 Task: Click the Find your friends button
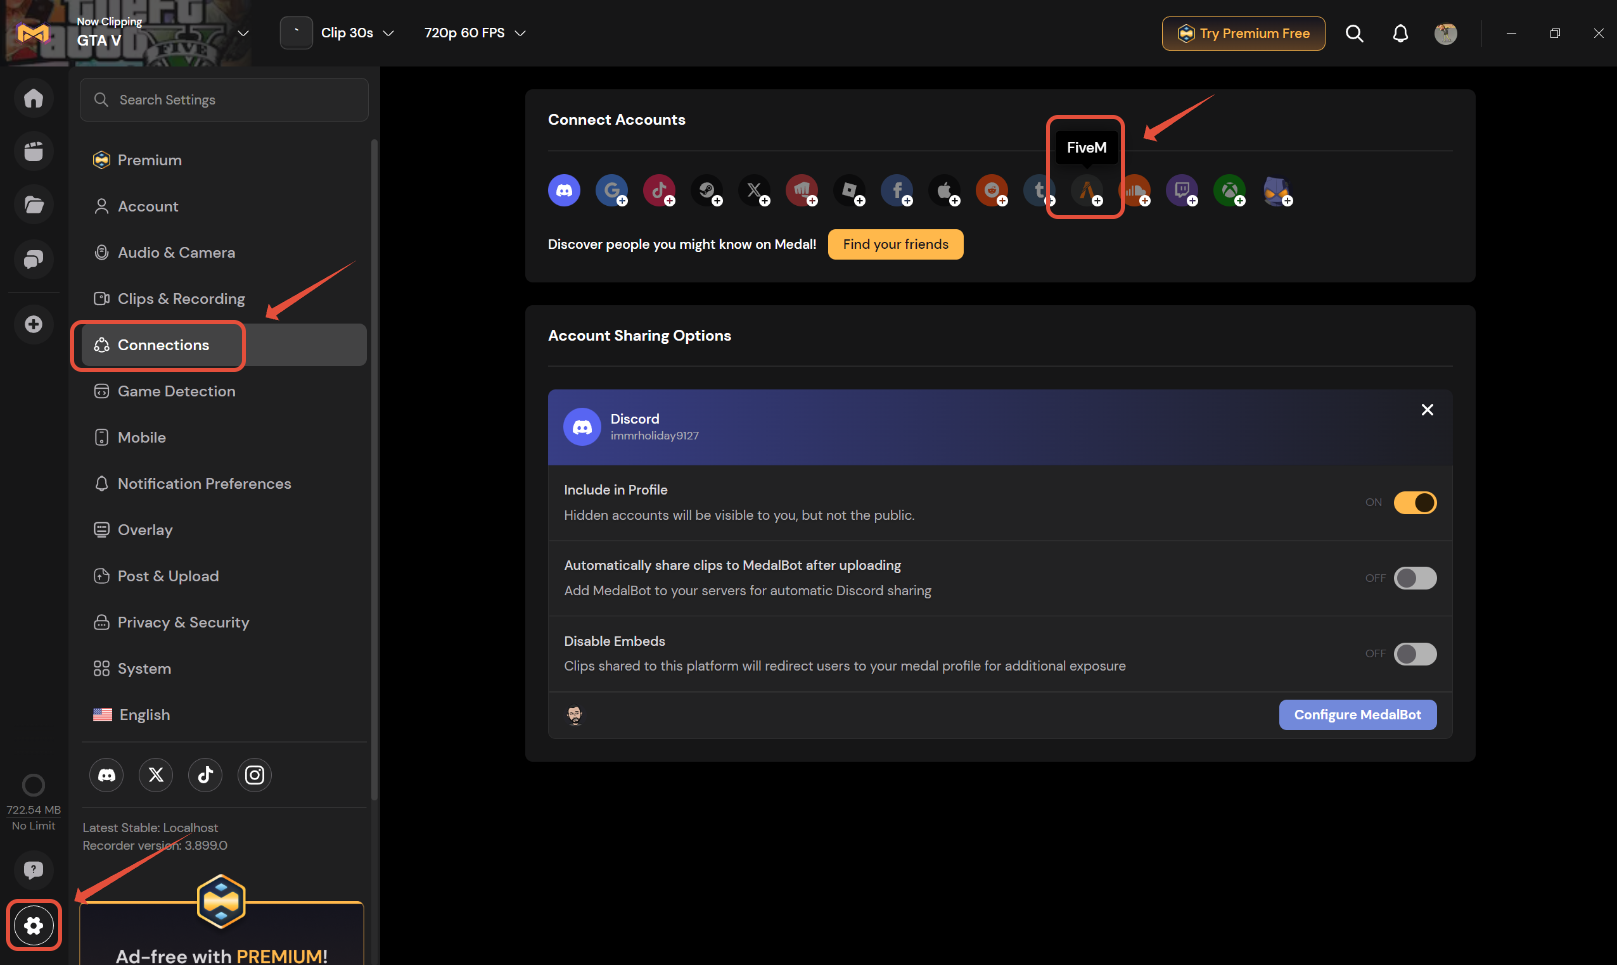(x=896, y=244)
